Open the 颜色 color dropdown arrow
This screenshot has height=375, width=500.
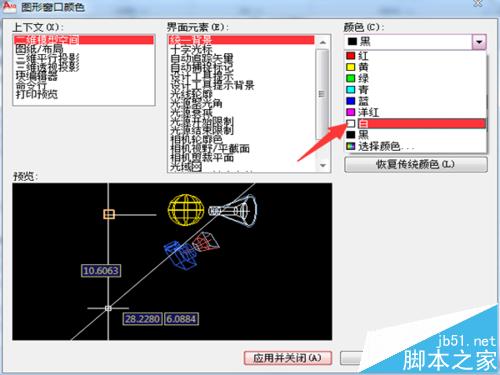tap(479, 42)
